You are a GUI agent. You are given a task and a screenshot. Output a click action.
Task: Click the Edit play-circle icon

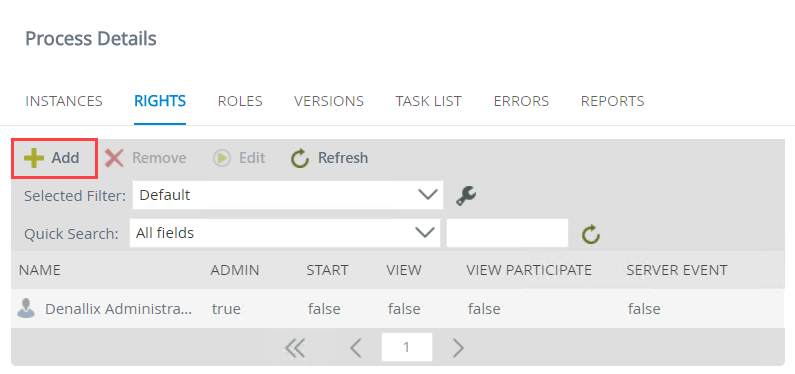tap(222, 158)
